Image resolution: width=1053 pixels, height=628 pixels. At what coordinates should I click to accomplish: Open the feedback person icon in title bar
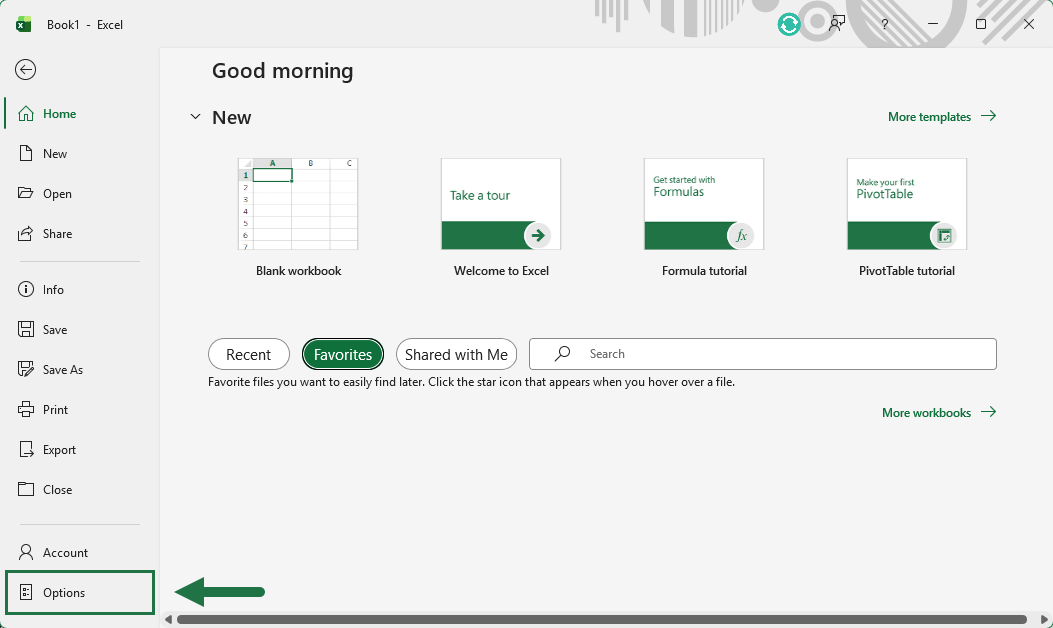click(837, 24)
